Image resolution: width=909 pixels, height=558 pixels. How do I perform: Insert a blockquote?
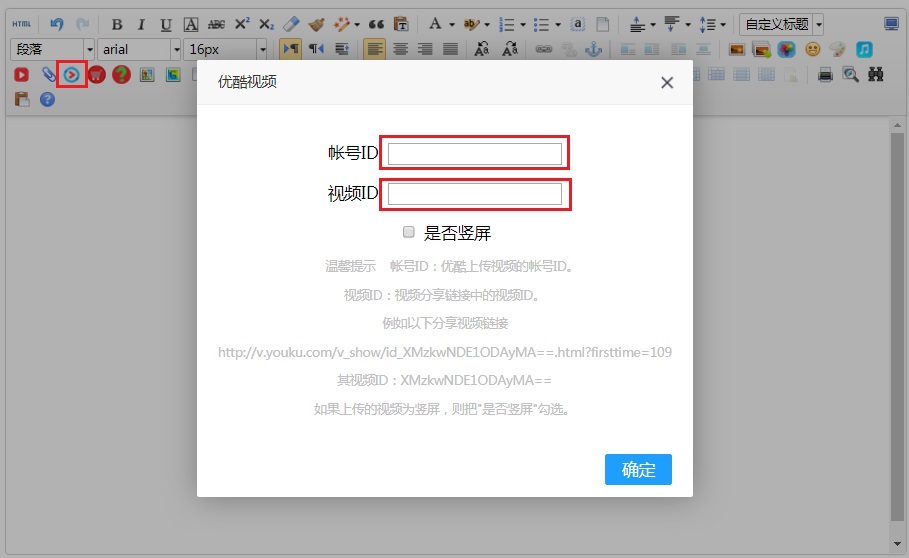tap(376, 24)
